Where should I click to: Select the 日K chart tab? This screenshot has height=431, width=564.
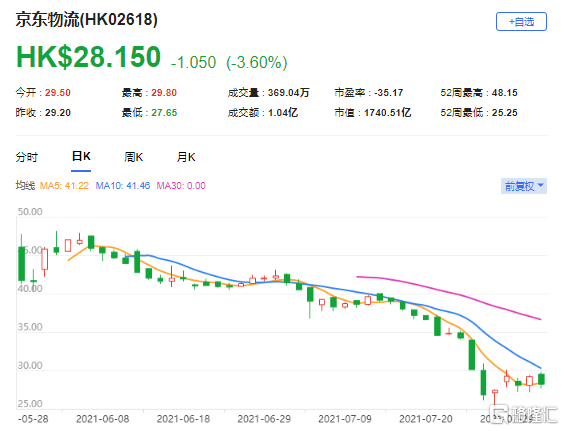point(81,156)
